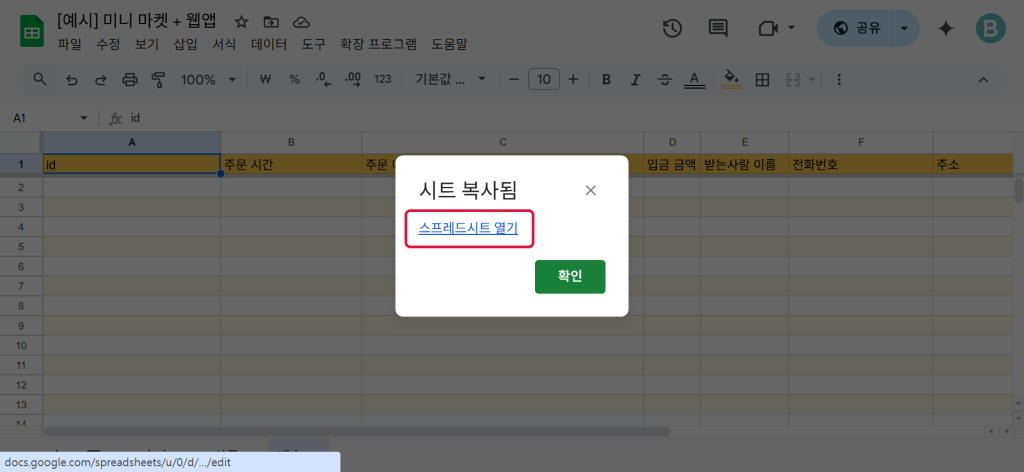
Task: Open the fill color picker
Action: point(732,79)
